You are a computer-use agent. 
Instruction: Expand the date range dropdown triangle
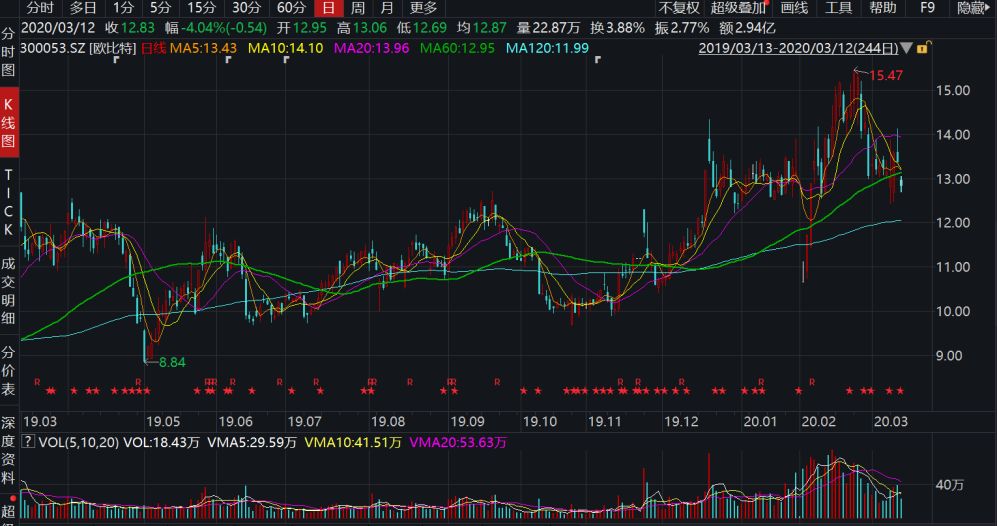(x=907, y=48)
